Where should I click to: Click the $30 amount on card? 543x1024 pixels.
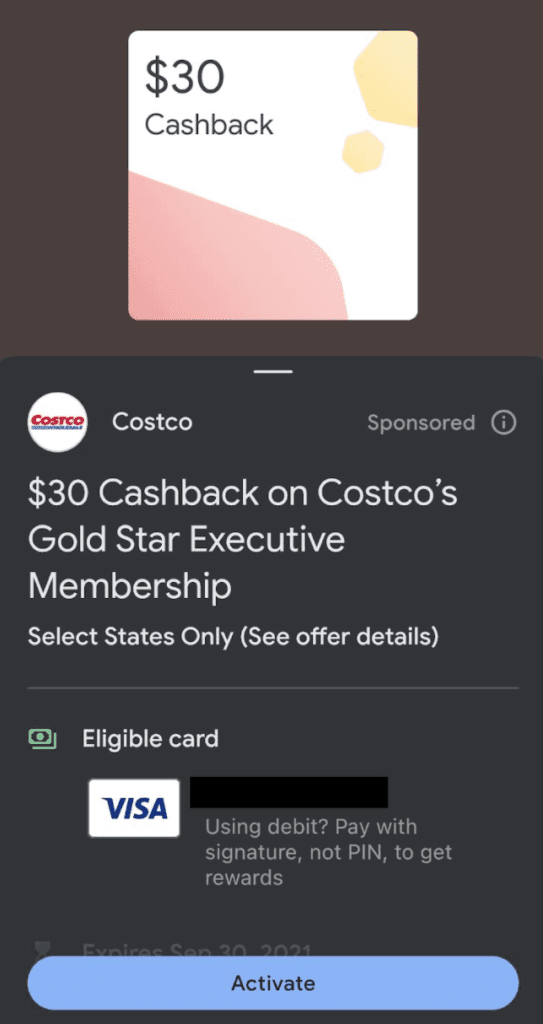184,76
